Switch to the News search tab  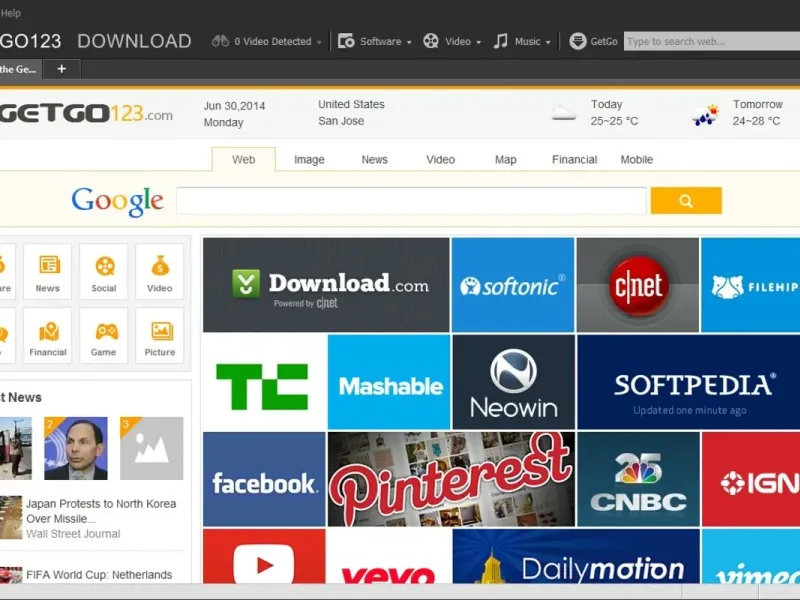tap(374, 160)
